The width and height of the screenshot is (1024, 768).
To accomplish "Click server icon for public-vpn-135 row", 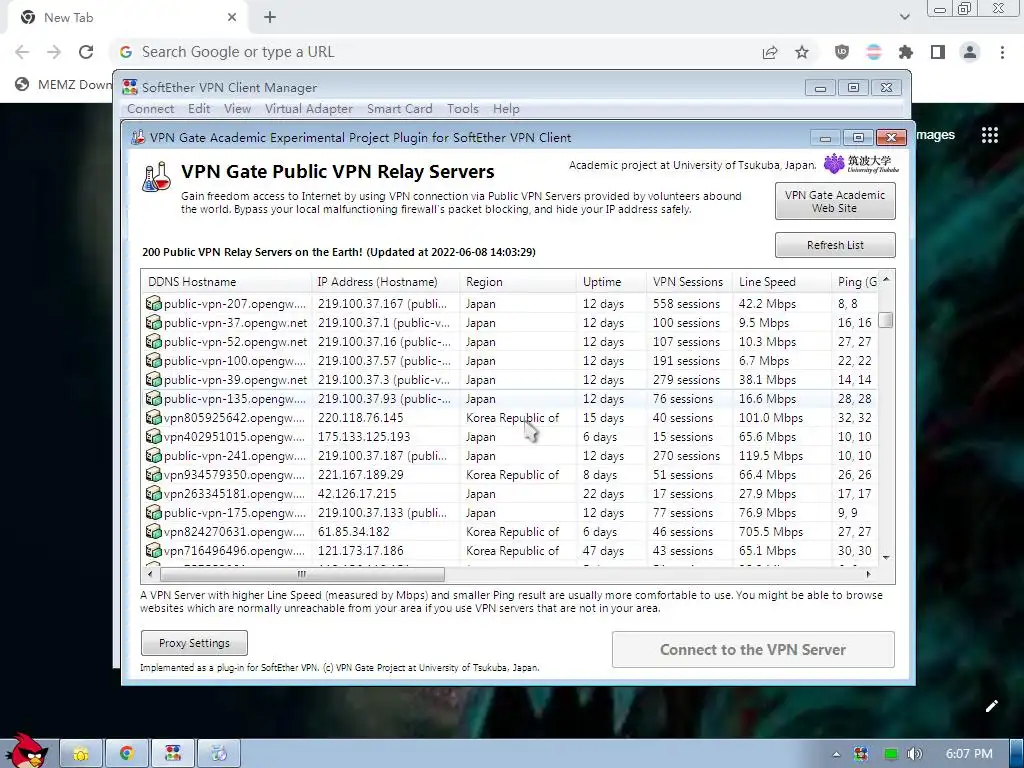I will pos(153,398).
